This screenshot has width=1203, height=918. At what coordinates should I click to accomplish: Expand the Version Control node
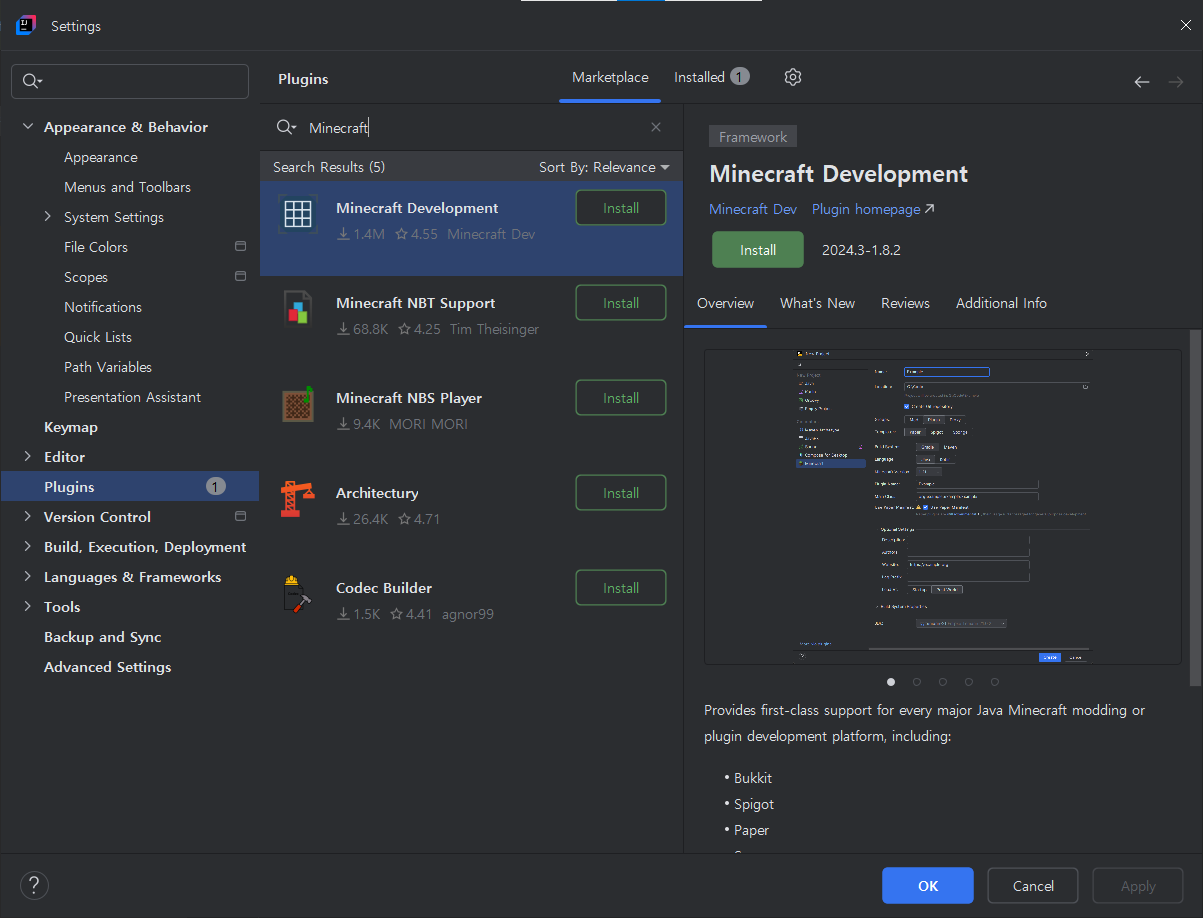click(x=27, y=516)
